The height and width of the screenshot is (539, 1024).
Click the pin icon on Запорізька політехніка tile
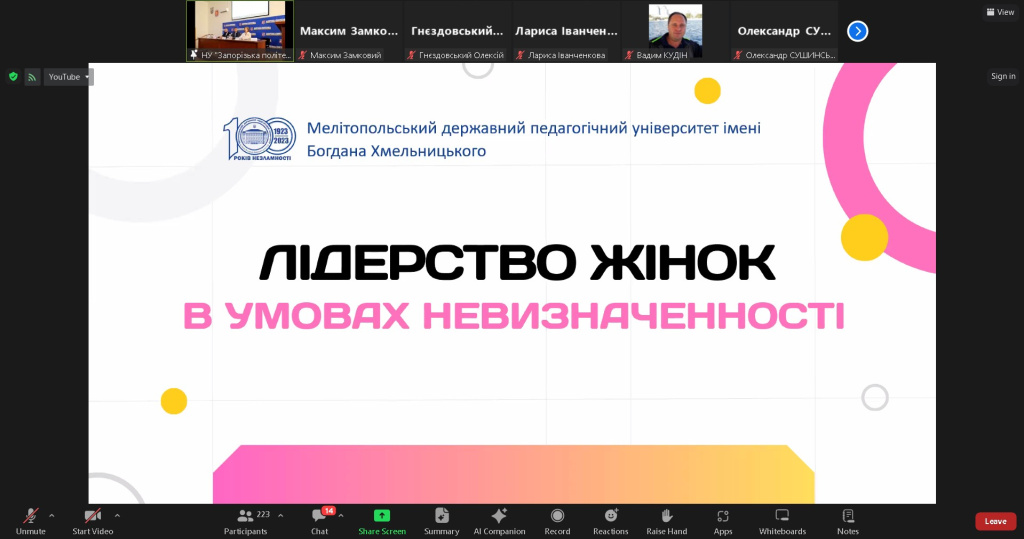(193, 55)
